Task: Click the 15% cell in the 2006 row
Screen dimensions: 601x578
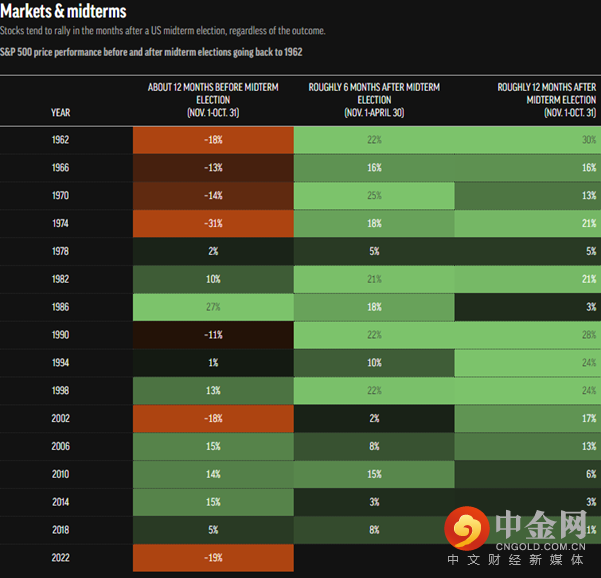Action: click(213, 447)
